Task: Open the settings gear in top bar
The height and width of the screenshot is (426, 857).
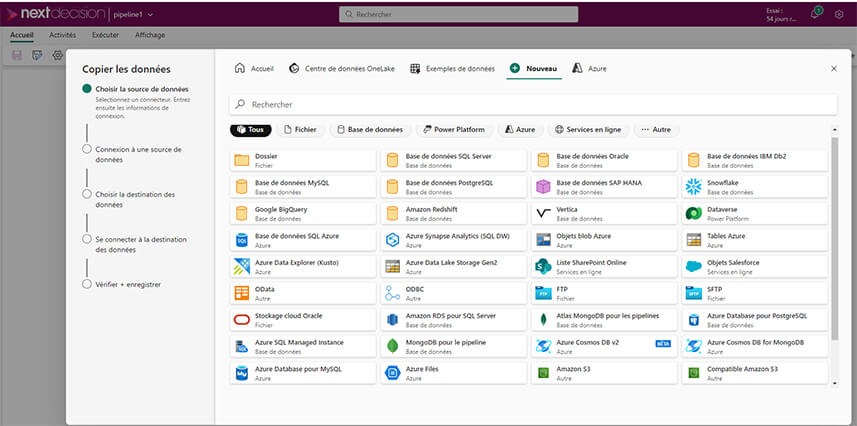Action: 839,15
